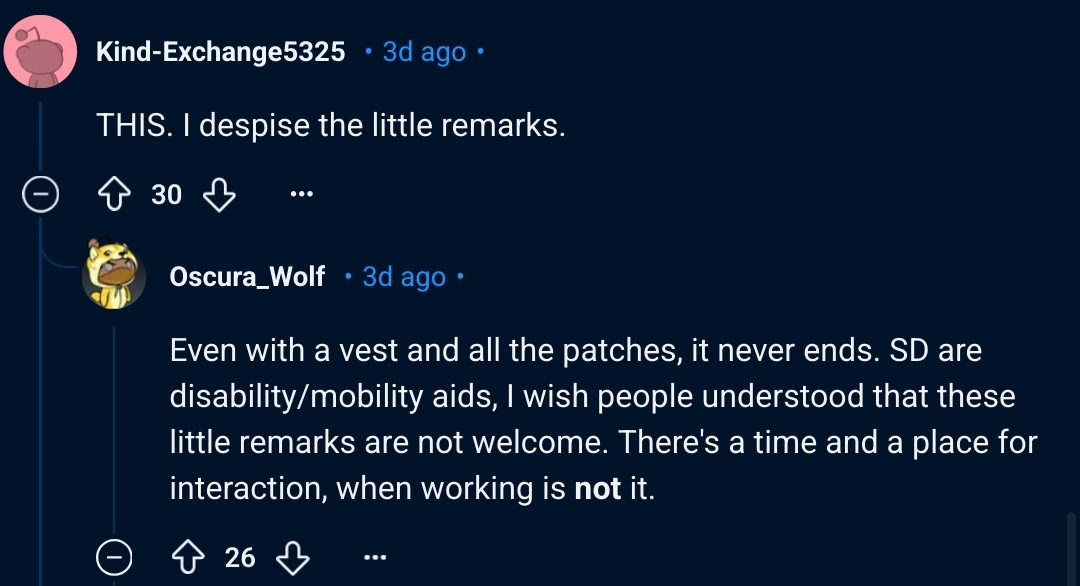Click the bold word "not" in the reply
This screenshot has height=586, width=1080.
coord(598,488)
